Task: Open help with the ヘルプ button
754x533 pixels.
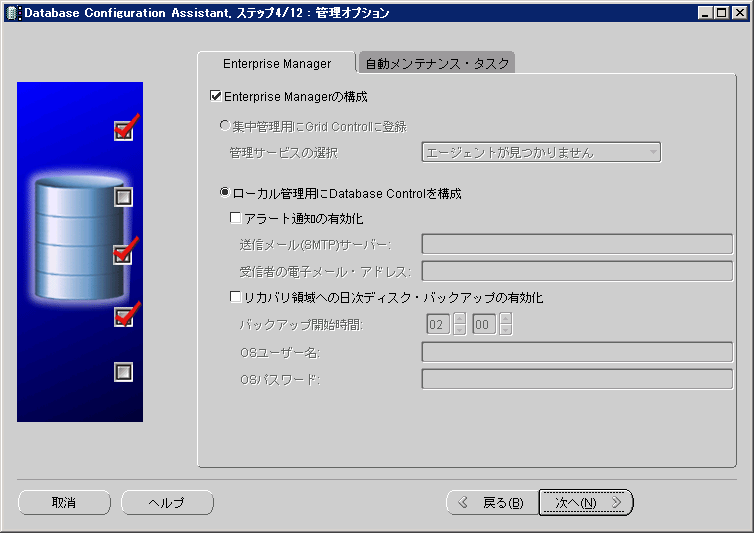Action: click(167, 503)
